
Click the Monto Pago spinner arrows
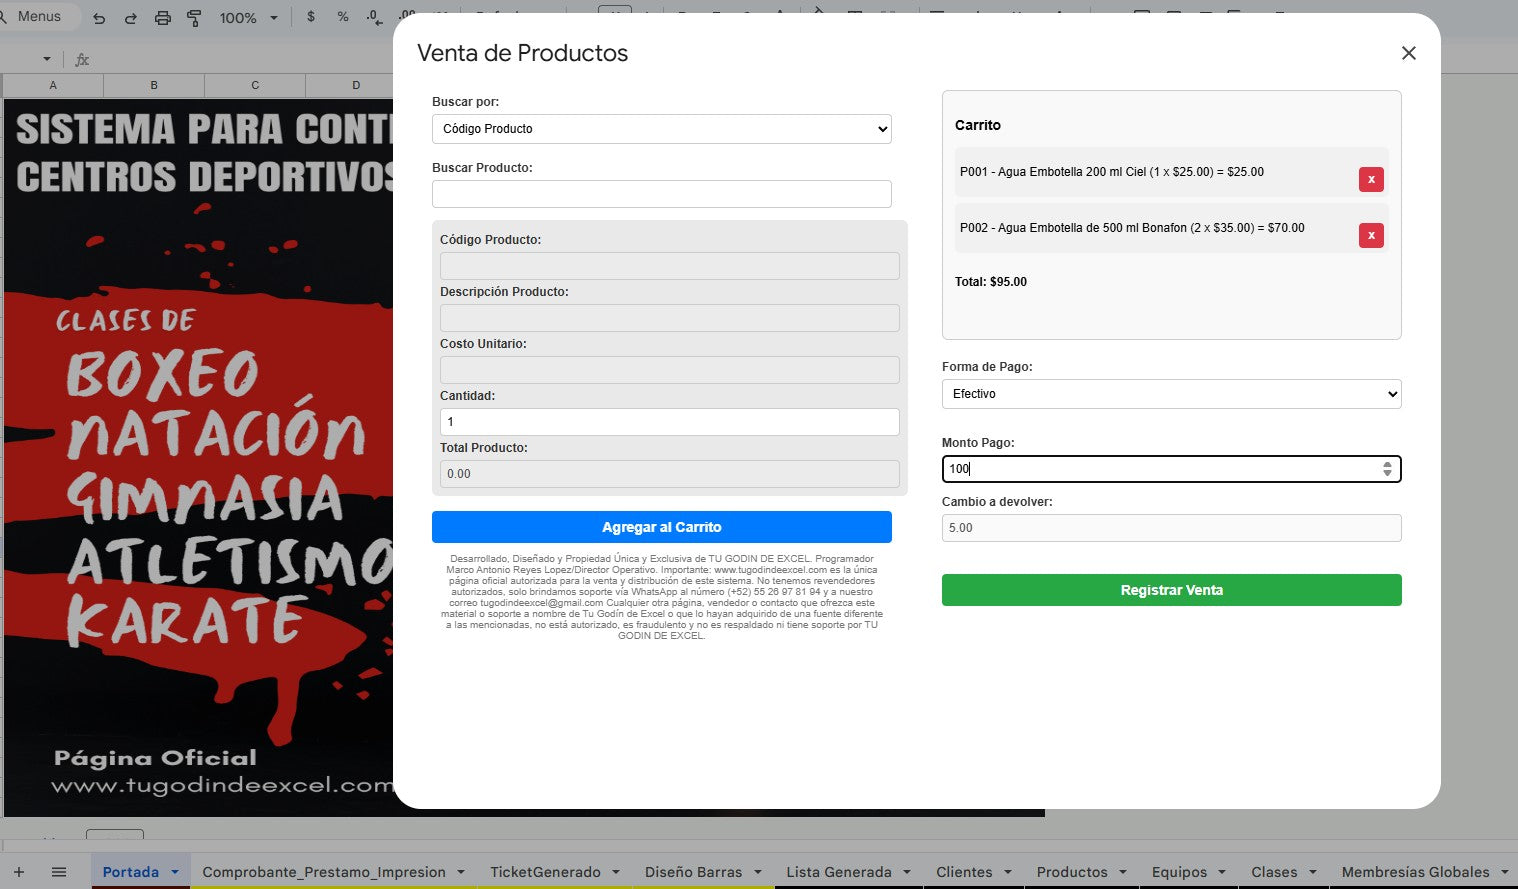click(1387, 469)
